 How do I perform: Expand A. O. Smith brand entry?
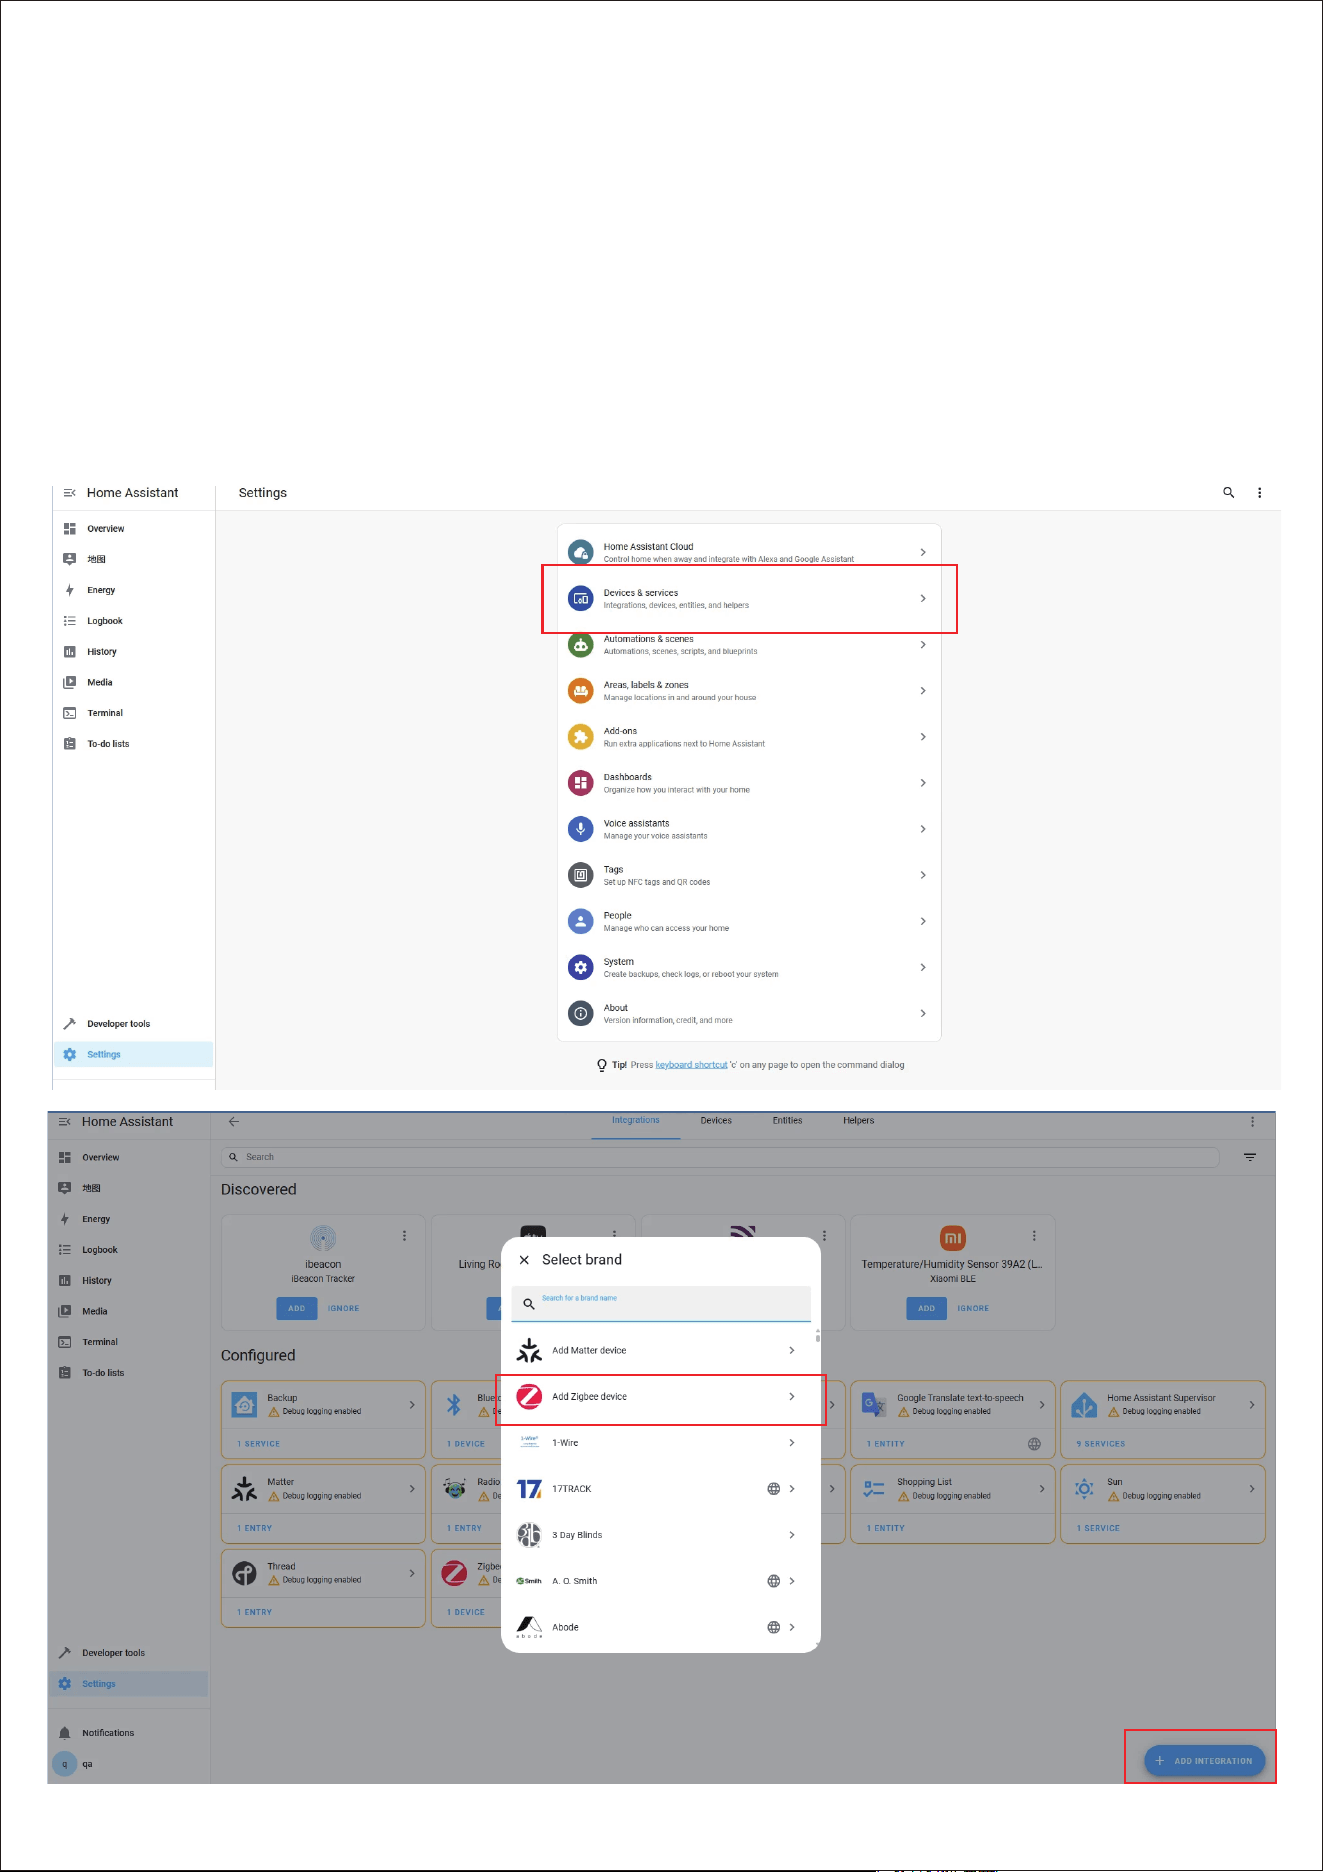[x=661, y=1581]
